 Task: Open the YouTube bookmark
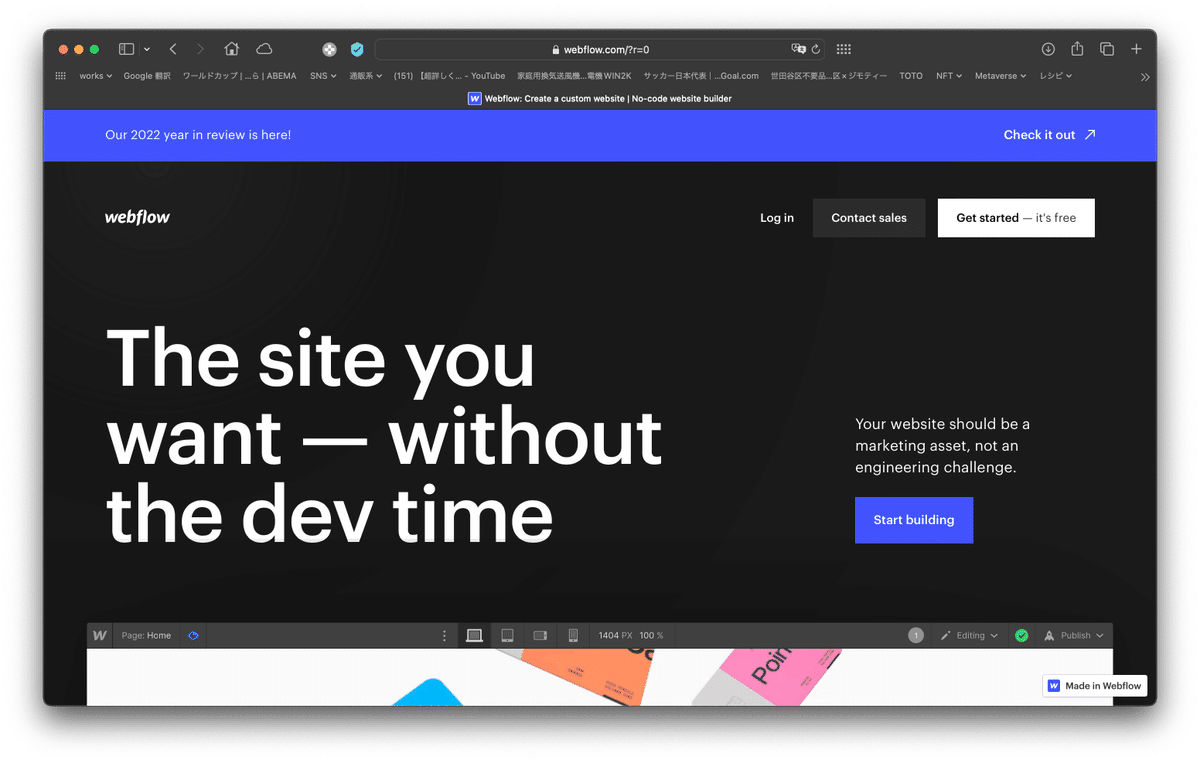pyautogui.click(x=449, y=76)
